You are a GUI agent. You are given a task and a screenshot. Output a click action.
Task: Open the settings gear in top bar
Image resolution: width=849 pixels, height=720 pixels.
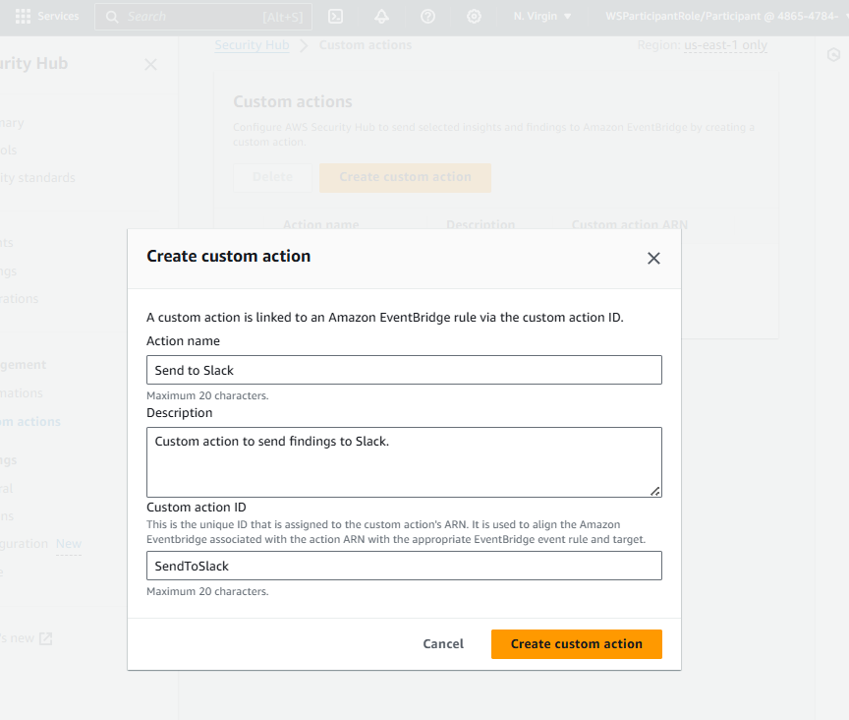(x=474, y=16)
